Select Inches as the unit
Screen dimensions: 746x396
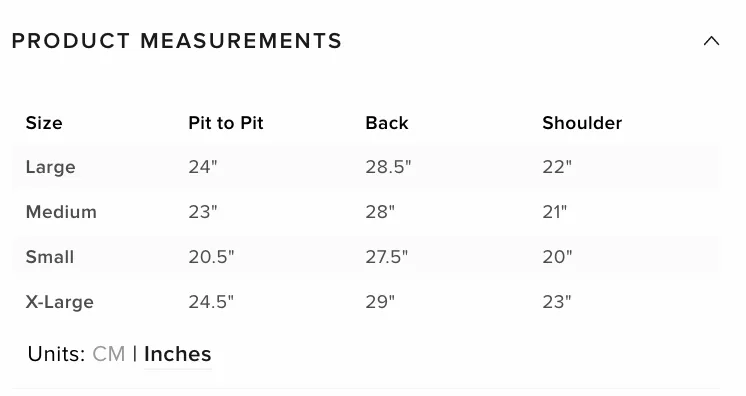(x=177, y=354)
